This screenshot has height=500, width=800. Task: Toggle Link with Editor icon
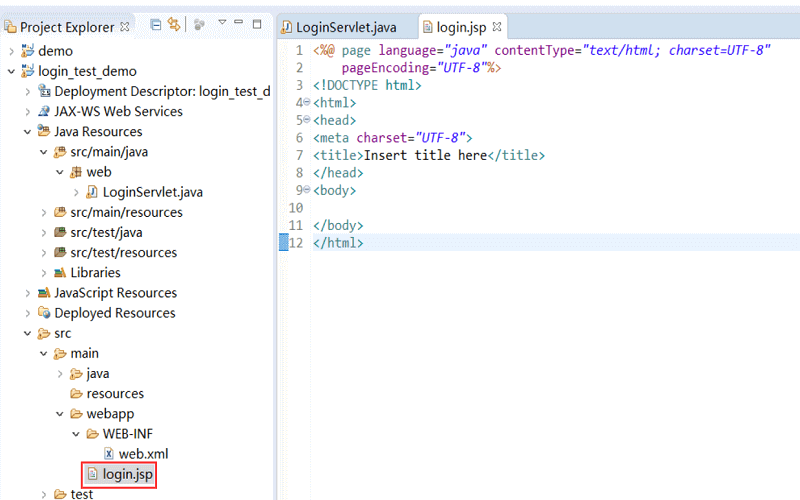coord(174,24)
